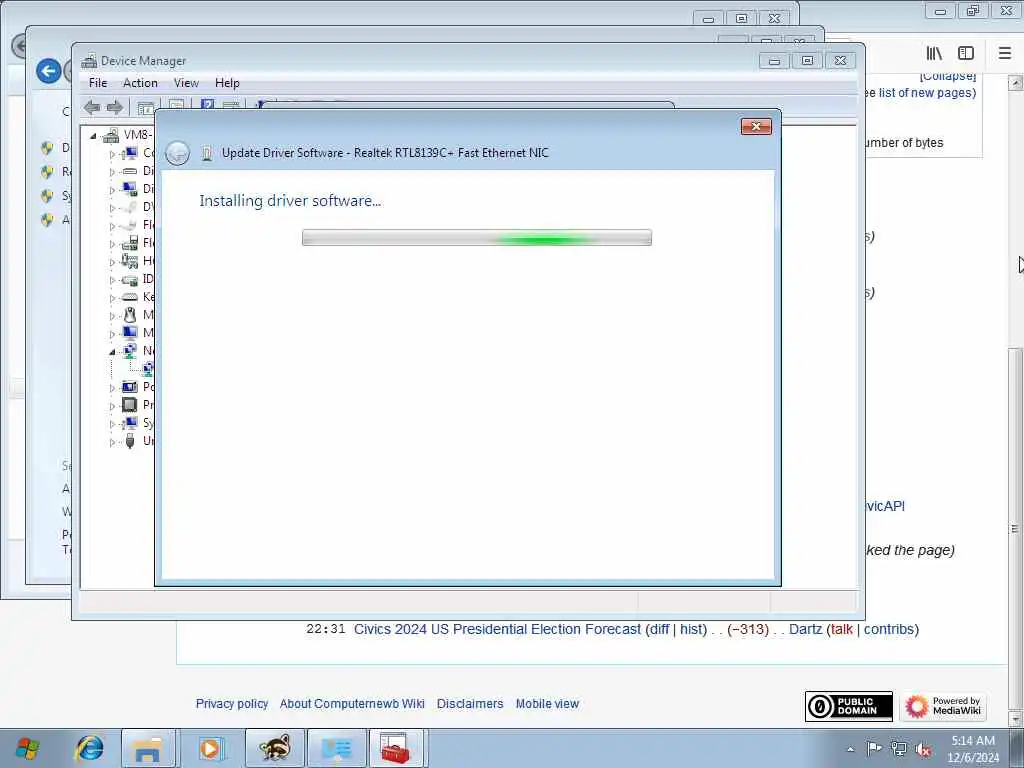This screenshot has width=1024, height=768.
Task: Expand the DVD/CD-ROM drives node
Action: tap(112, 208)
